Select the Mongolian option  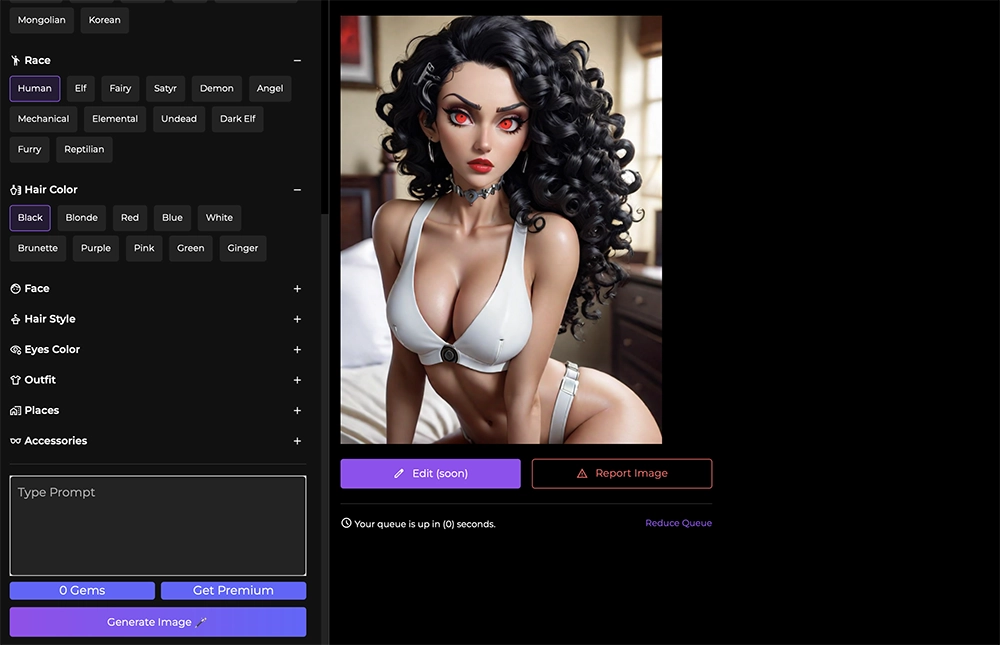41,20
